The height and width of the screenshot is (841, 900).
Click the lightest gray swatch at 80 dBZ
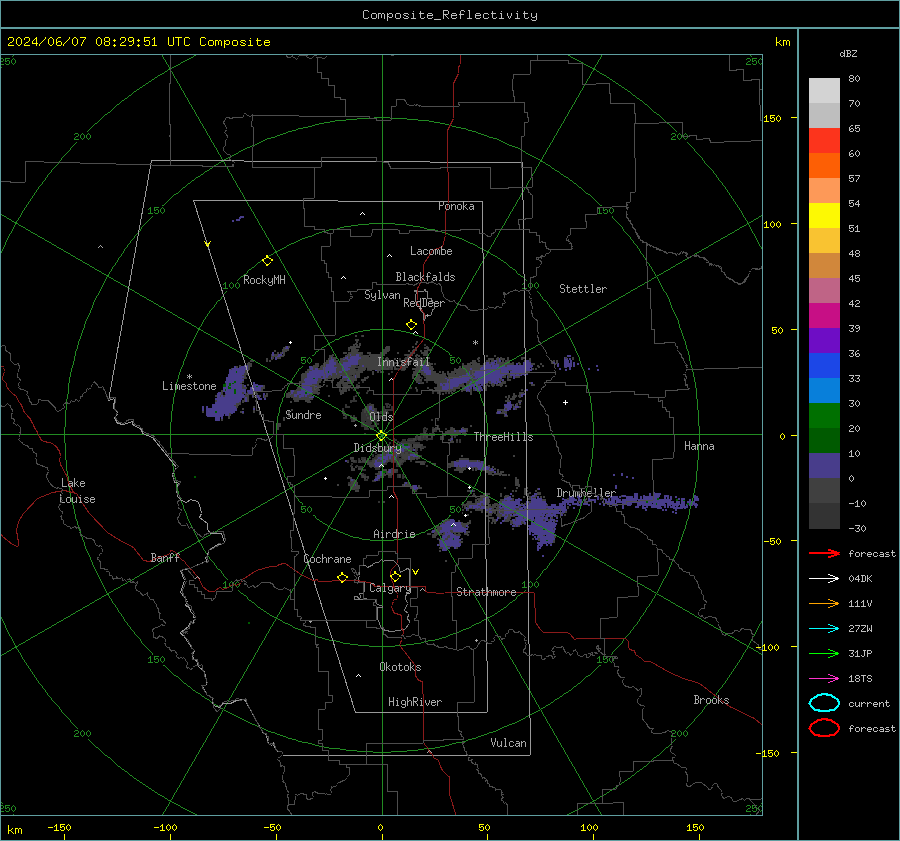tap(824, 90)
